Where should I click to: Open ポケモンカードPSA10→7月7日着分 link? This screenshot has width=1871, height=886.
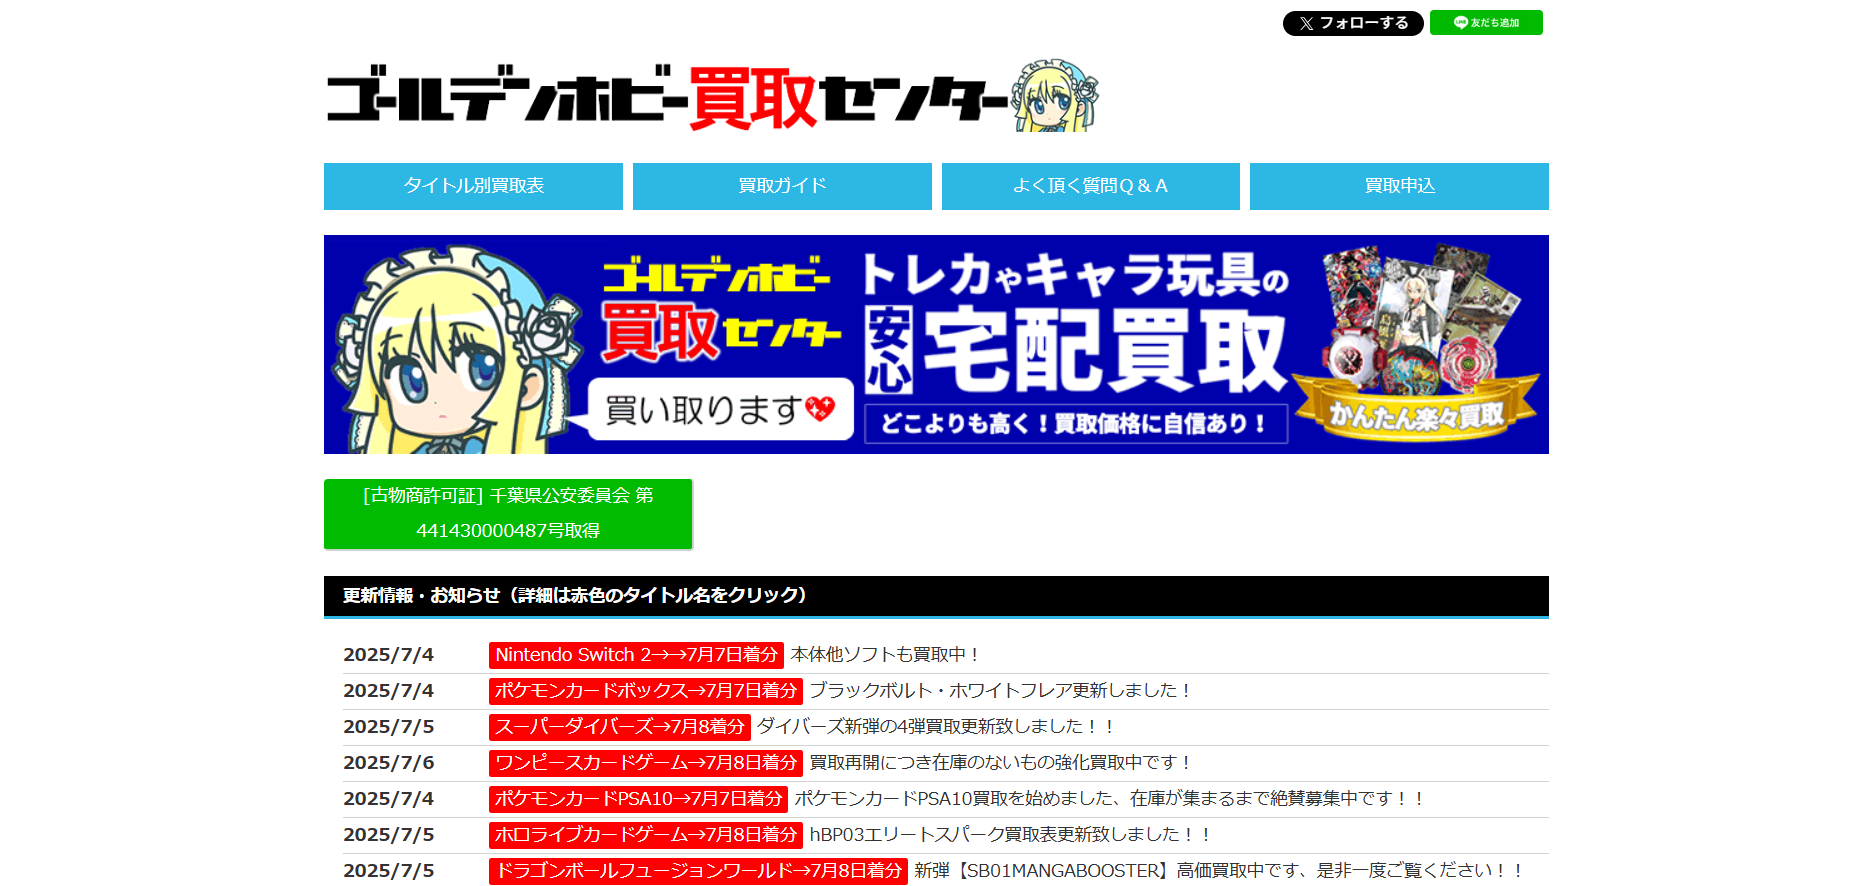638,799
